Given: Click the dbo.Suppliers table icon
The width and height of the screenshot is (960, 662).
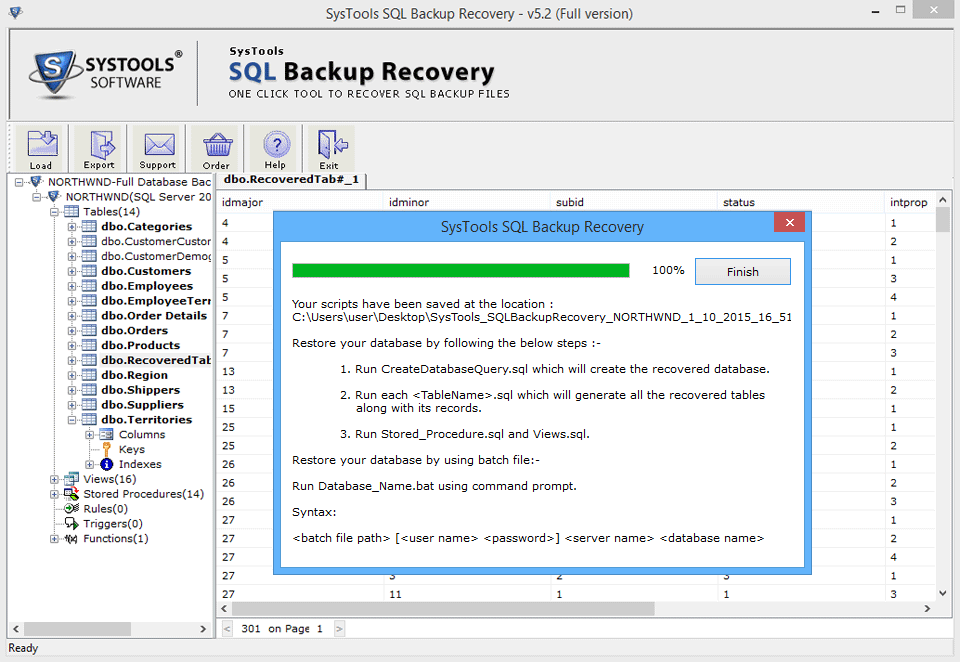Looking at the screenshot, I should click(89, 405).
